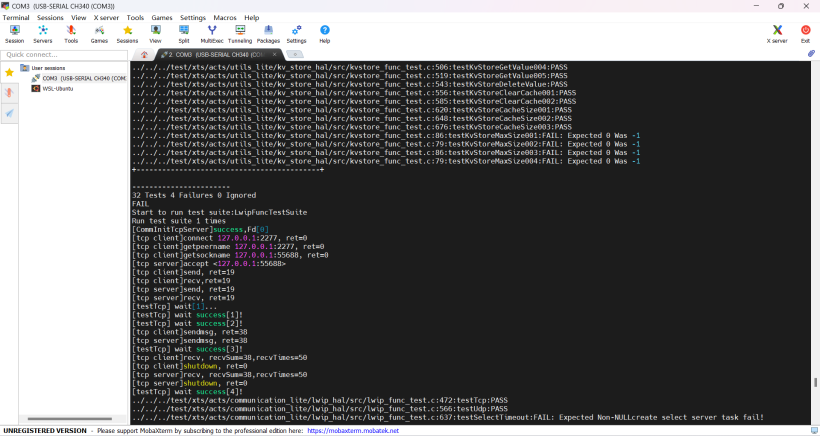
Task: Follow the mobaxterm.mobatek.net link
Action: [x=353, y=431]
